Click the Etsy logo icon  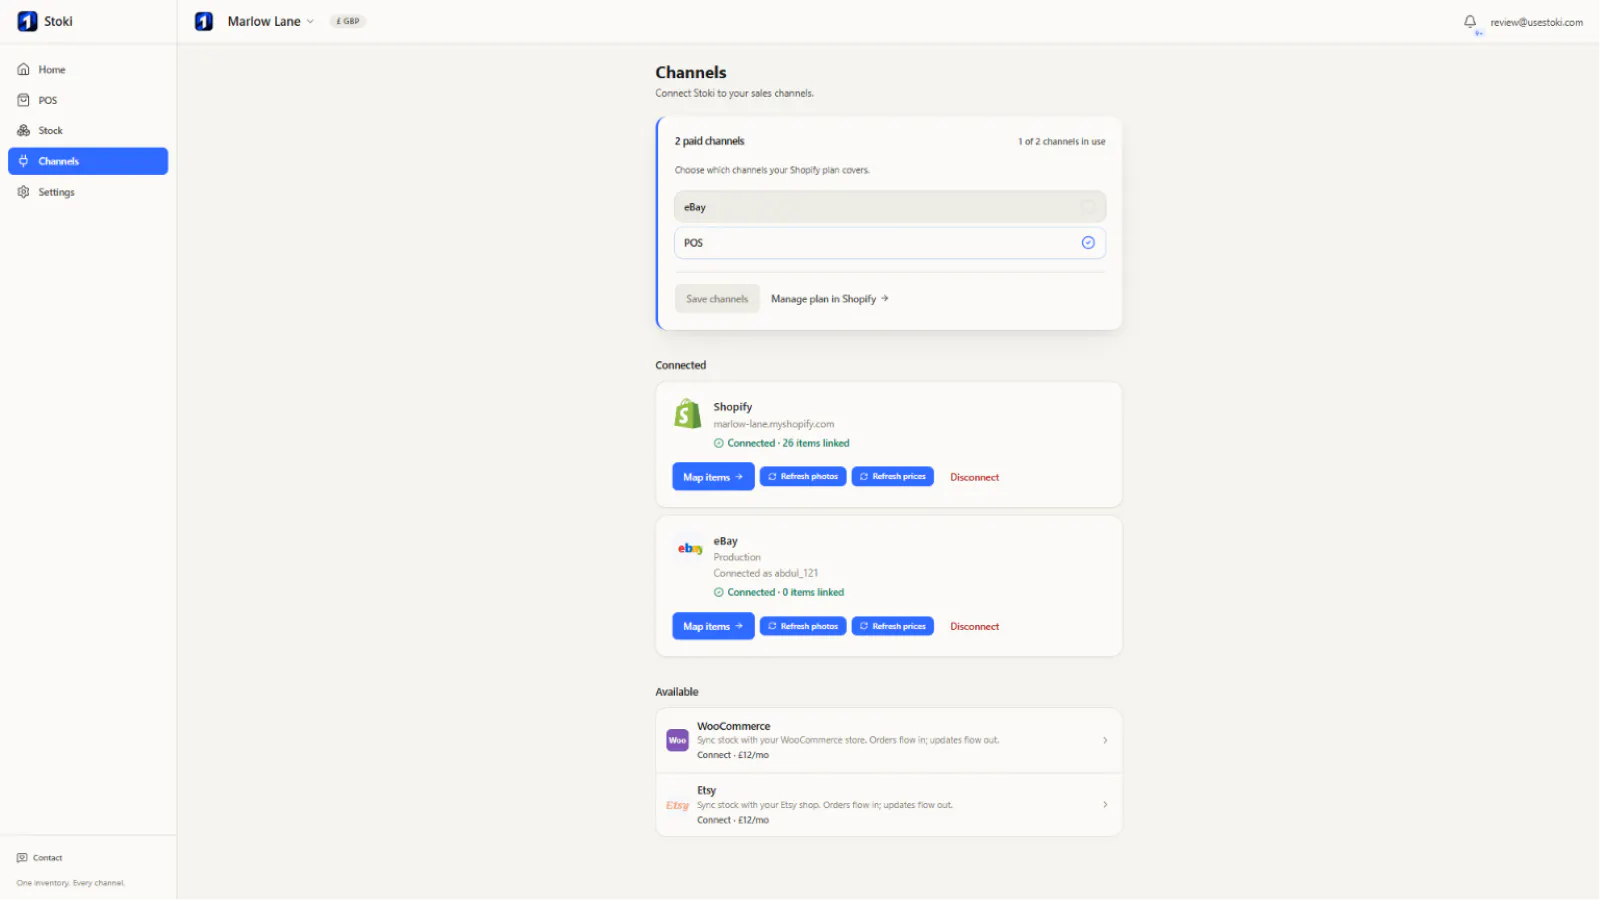tap(677, 805)
